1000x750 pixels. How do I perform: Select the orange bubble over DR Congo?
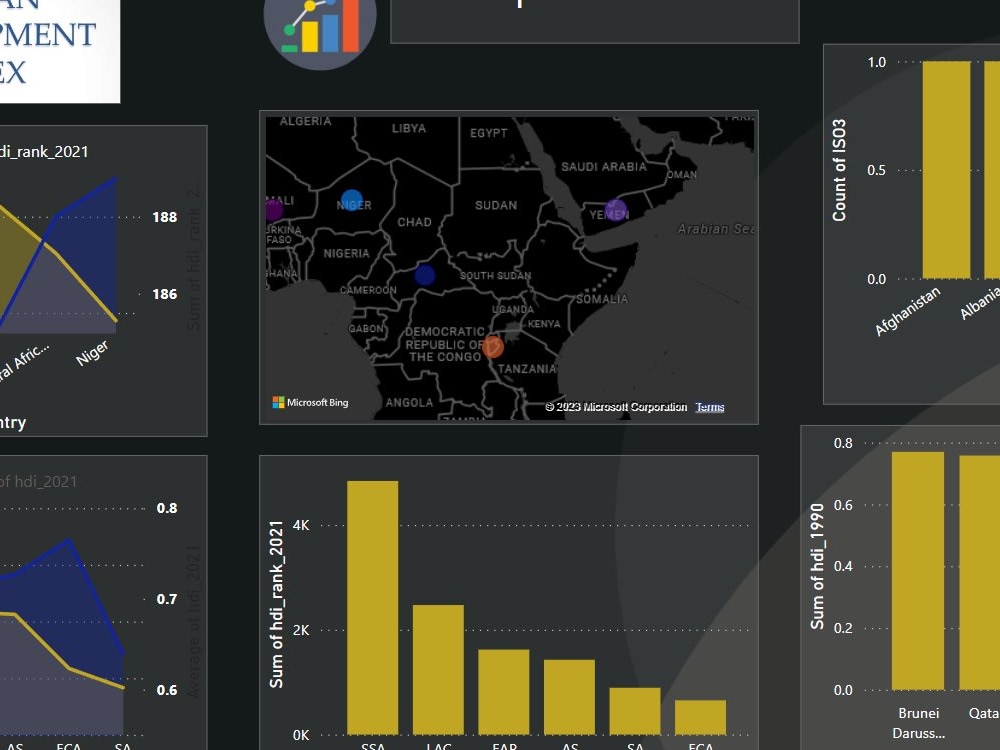click(x=492, y=349)
